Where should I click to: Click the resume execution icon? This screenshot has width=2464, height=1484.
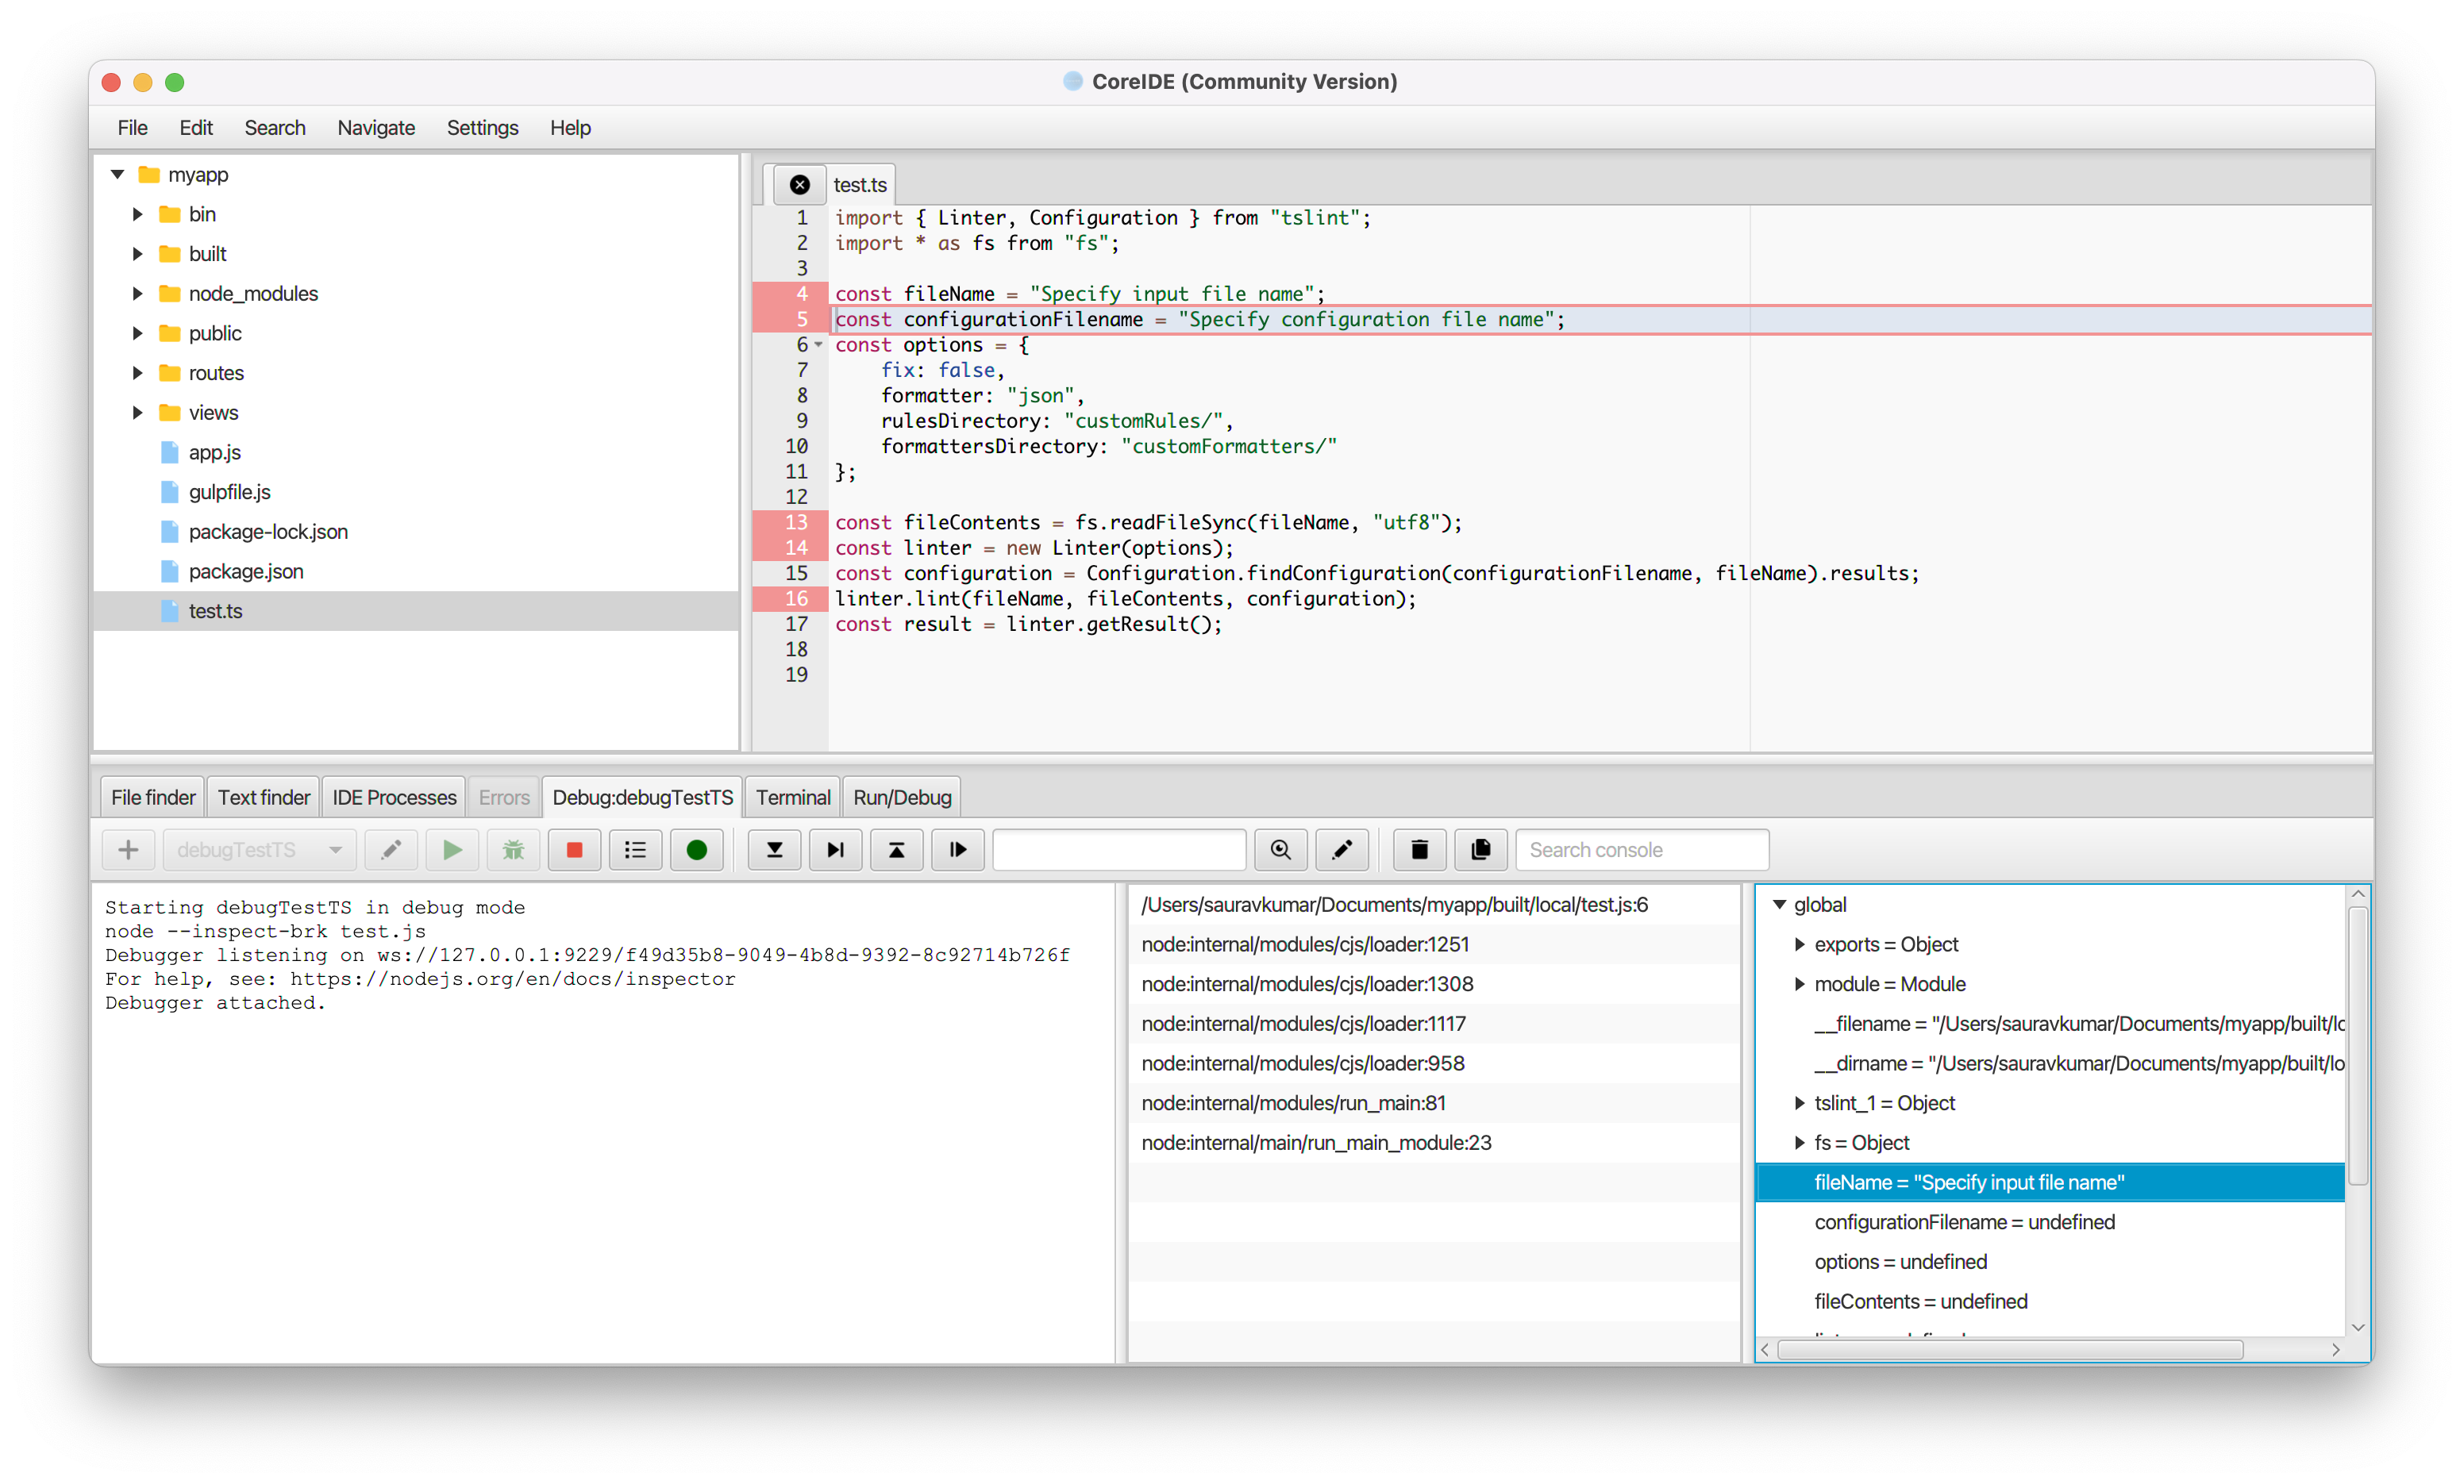958,850
